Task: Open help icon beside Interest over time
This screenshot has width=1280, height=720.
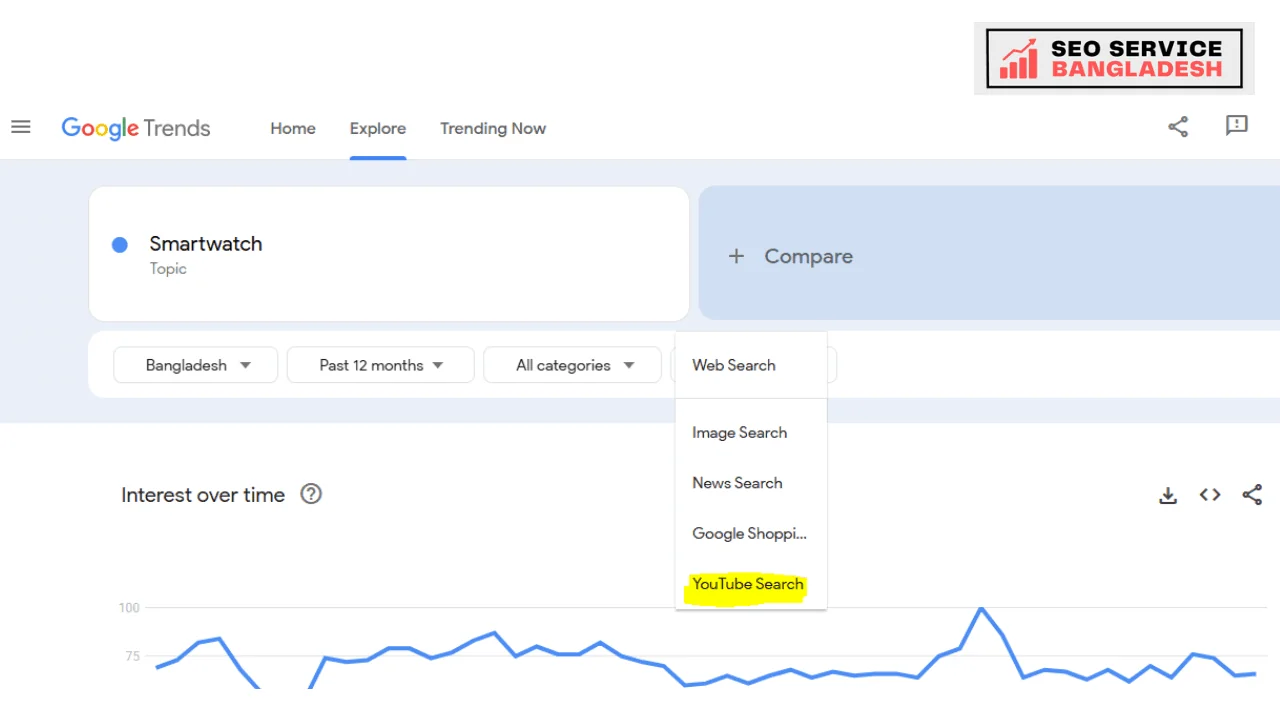Action: [x=311, y=494]
